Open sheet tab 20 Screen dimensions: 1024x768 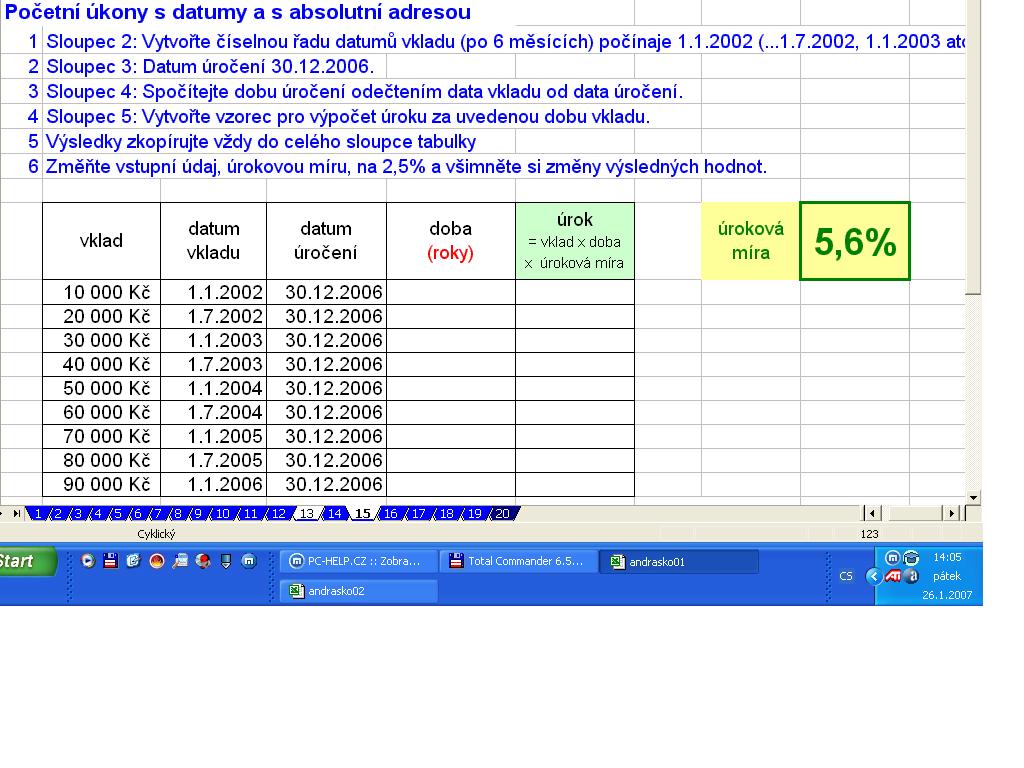point(502,513)
